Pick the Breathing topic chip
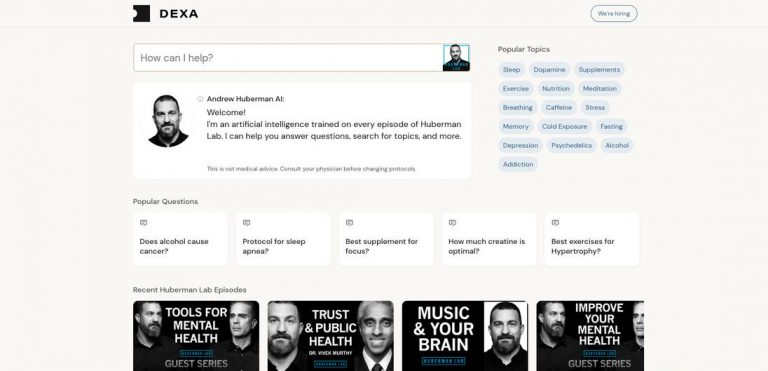This screenshot has height=371, width=768. pyautogui.click(x=517, y=107)
